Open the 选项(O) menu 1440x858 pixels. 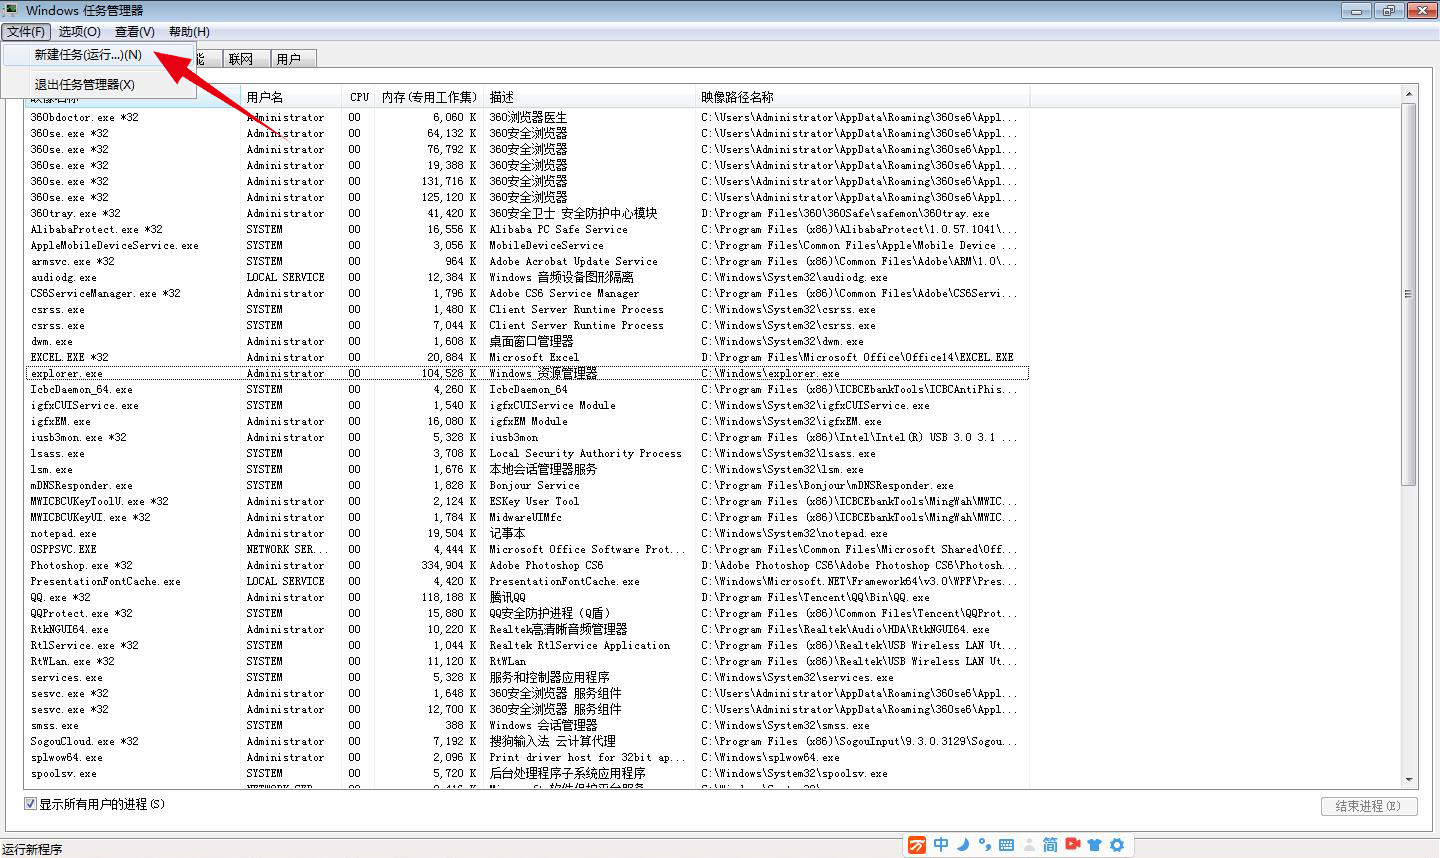click(x=79, y=32)
